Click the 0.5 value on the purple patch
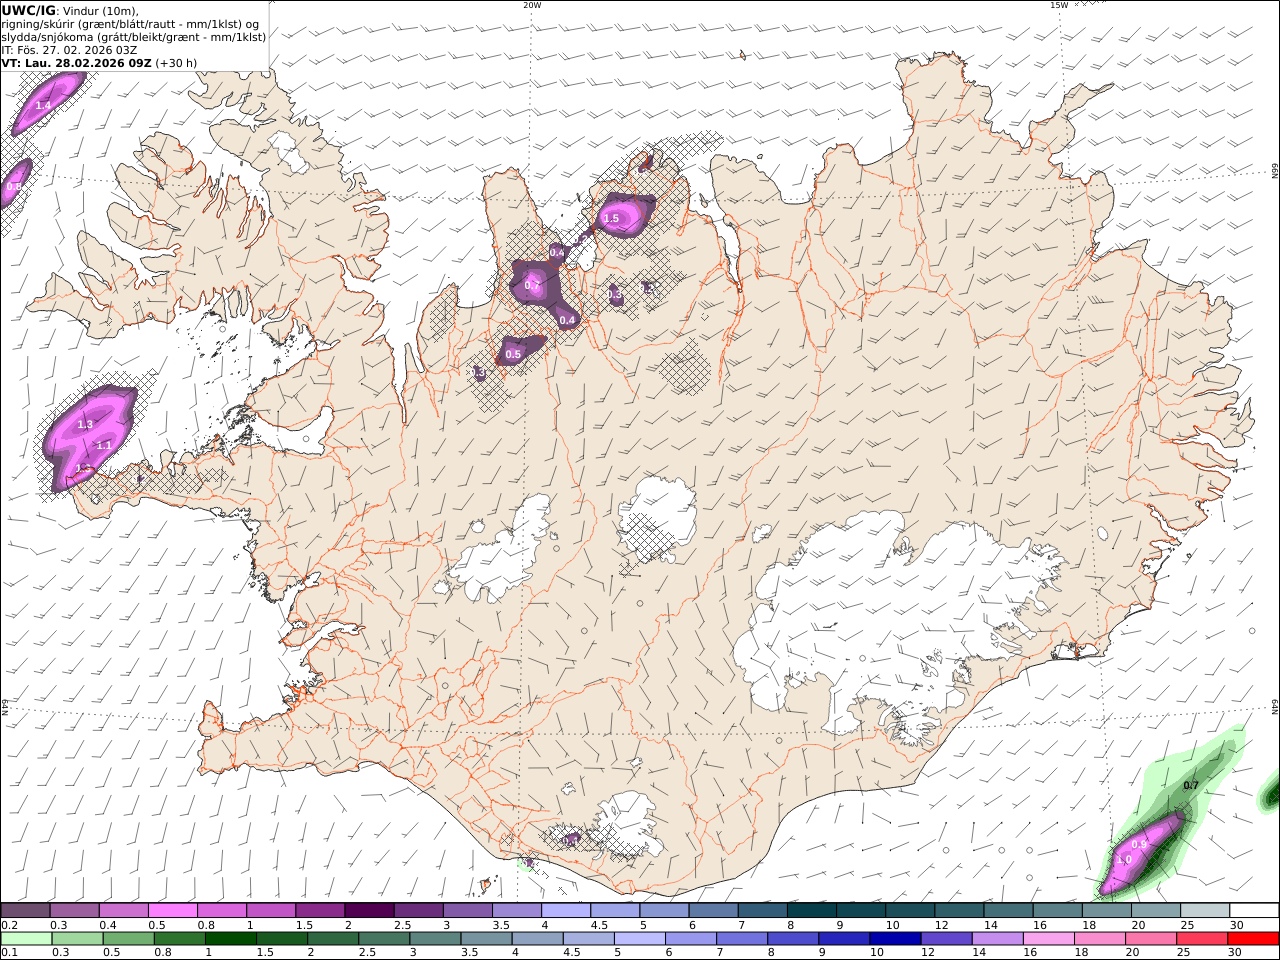This screenshot has height=960, width=1280. [x=513, y=354]
